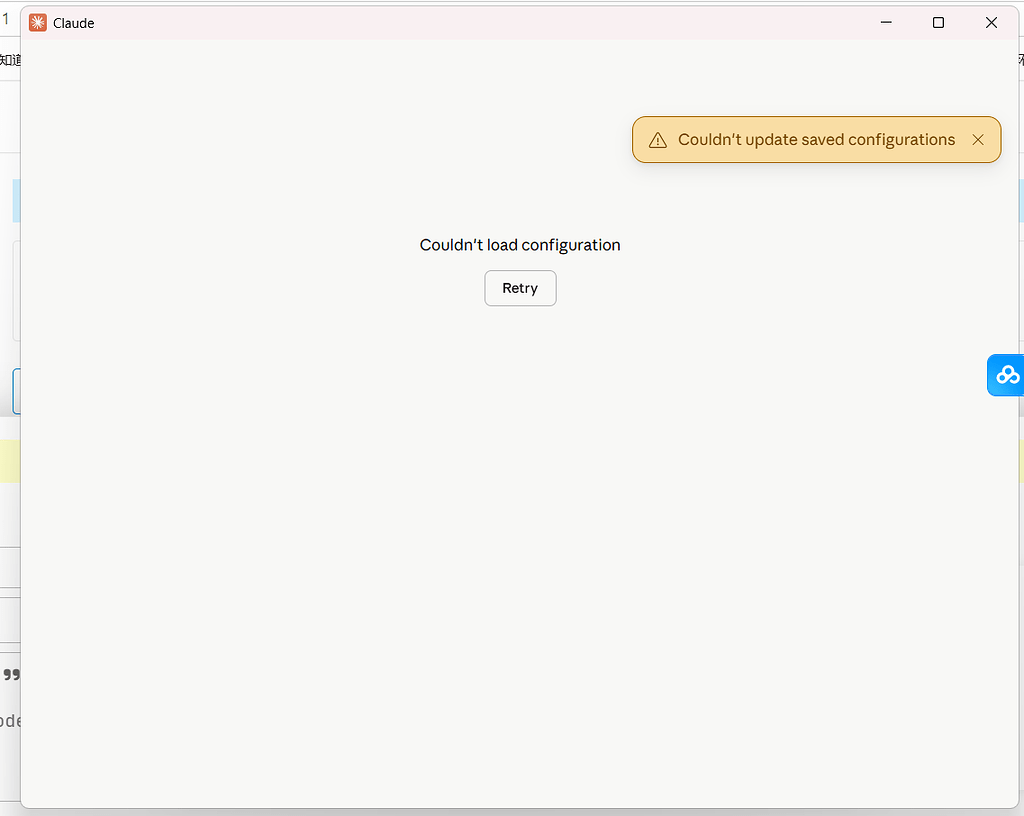Click the "Couldn't update saved configurations" text
Viewport: 1024px width, 816px height.
pos(816,140)
